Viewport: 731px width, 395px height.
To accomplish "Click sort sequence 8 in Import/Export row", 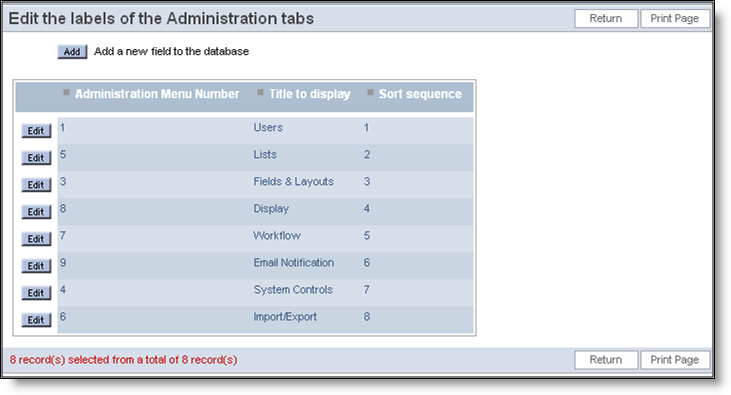I will coord(367,317).
